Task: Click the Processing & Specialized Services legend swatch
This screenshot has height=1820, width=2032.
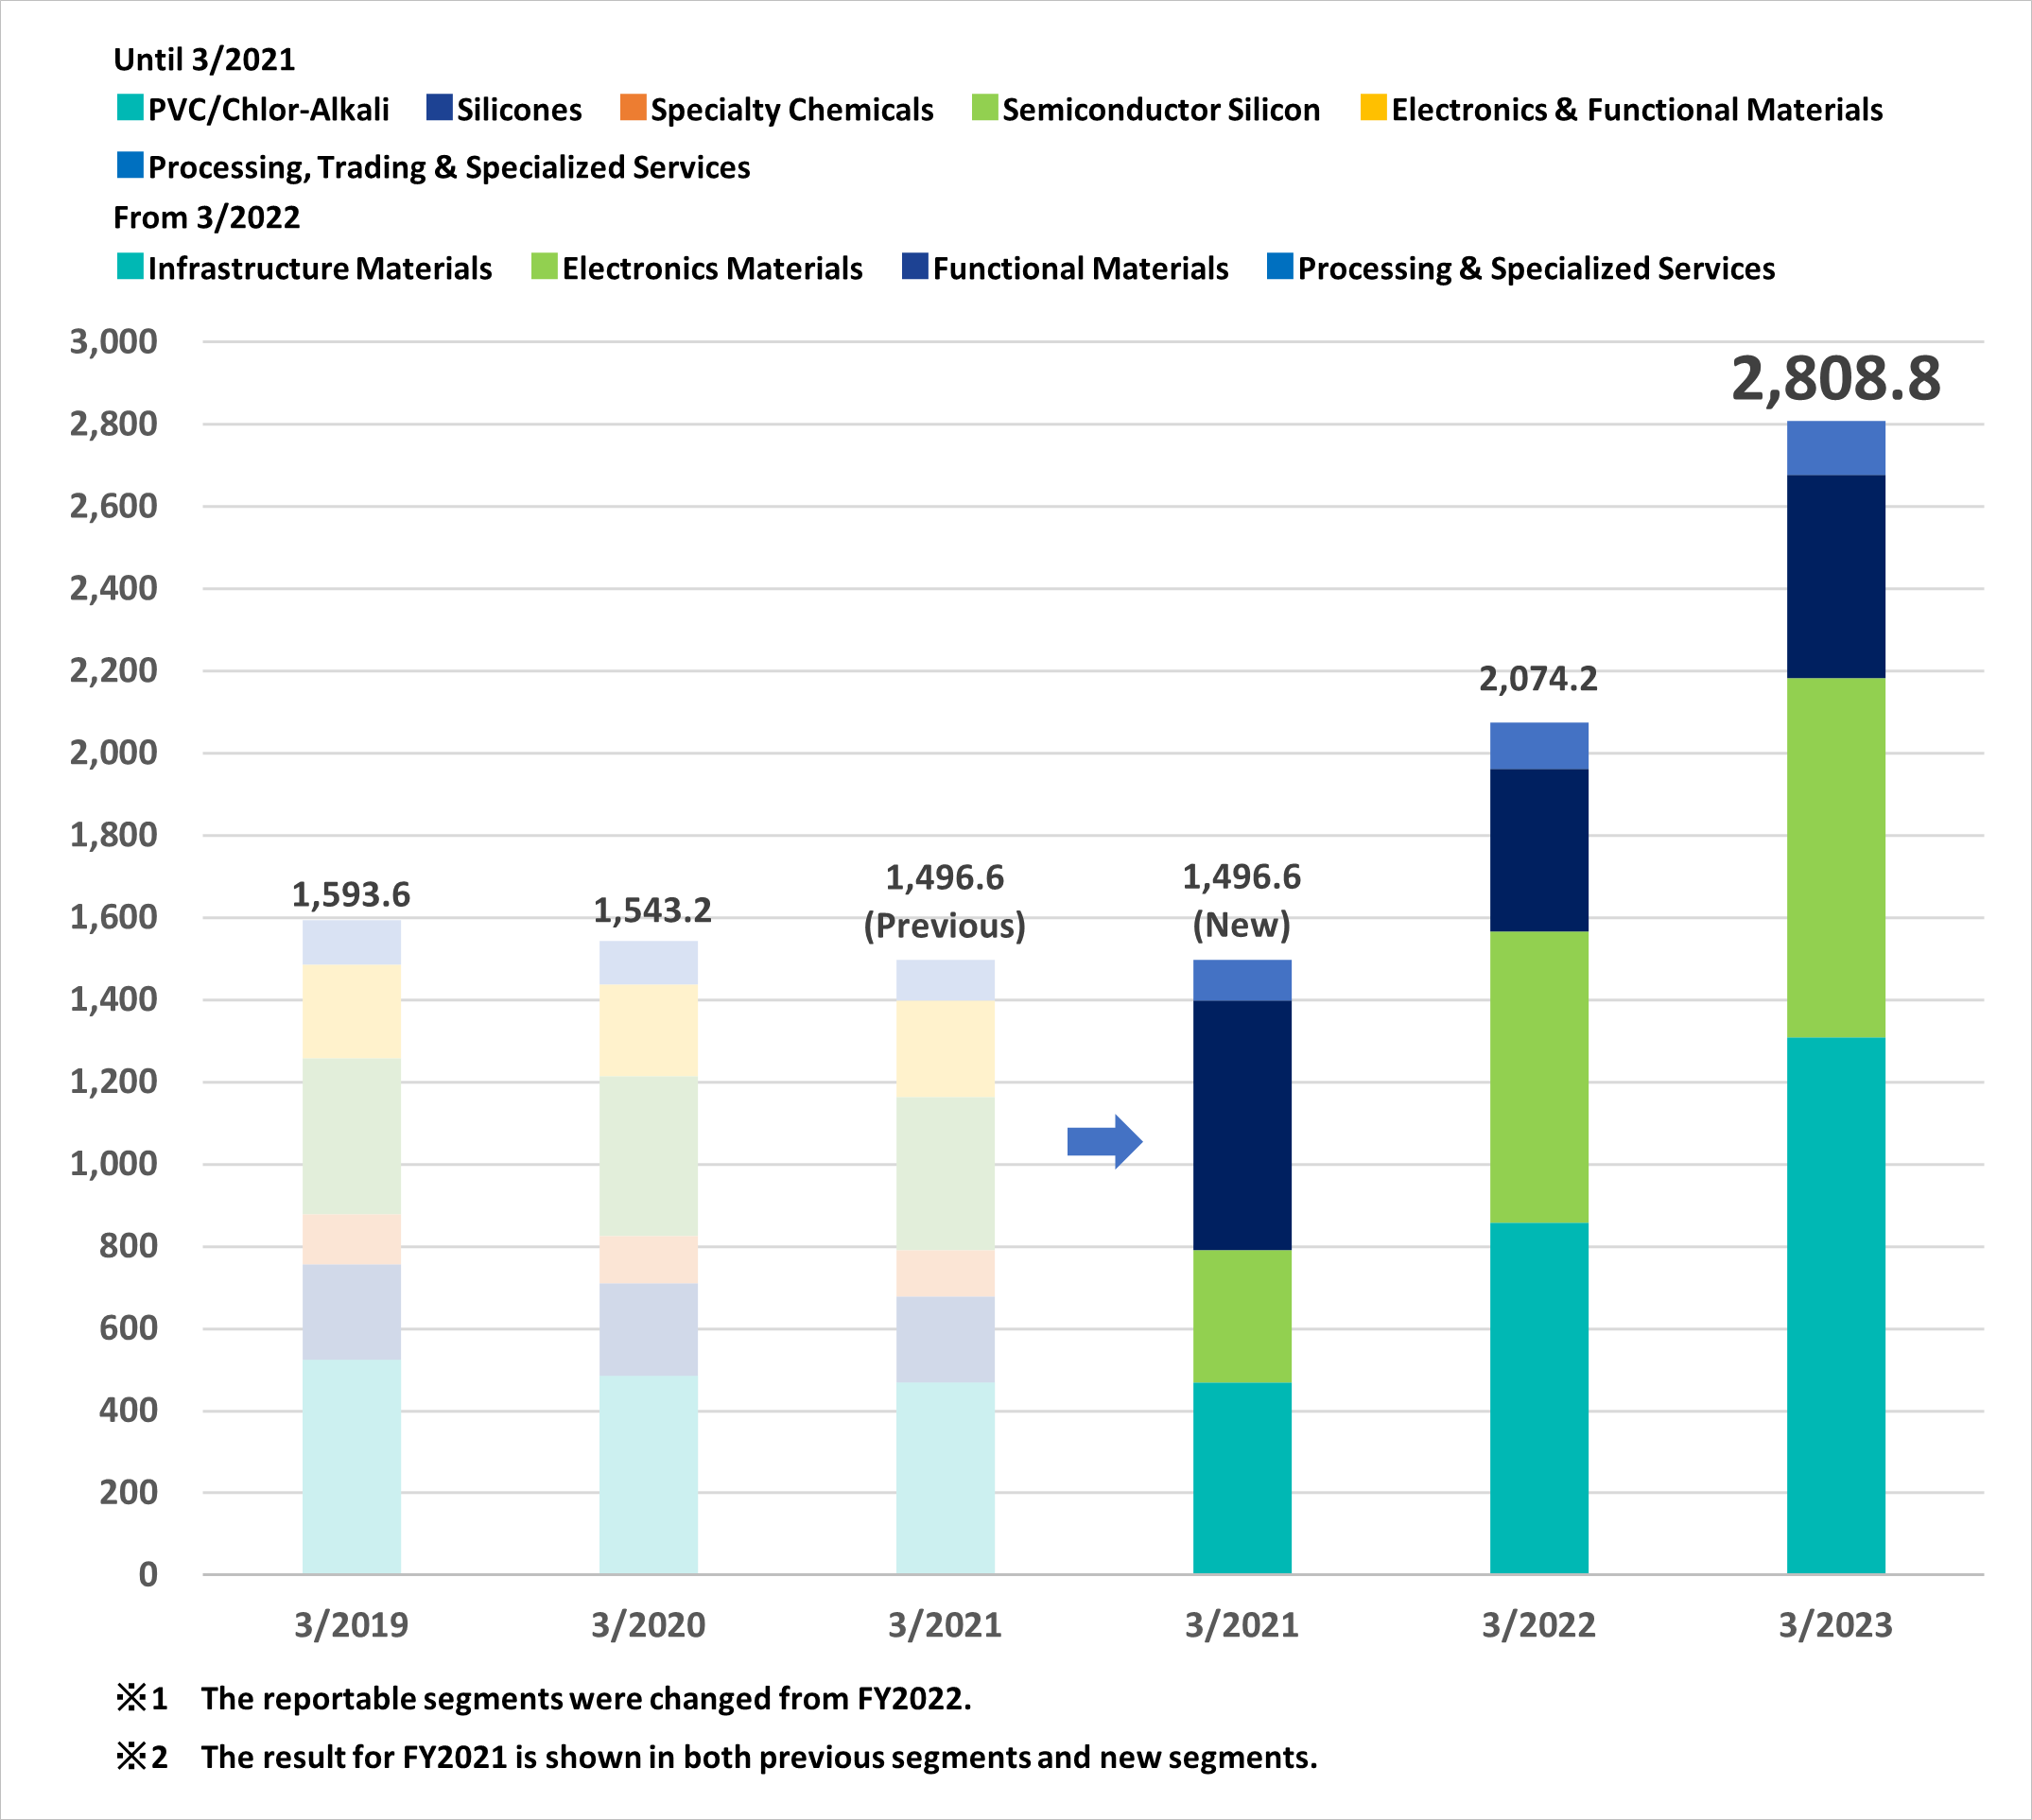Action: click(x=1280, y=266)
